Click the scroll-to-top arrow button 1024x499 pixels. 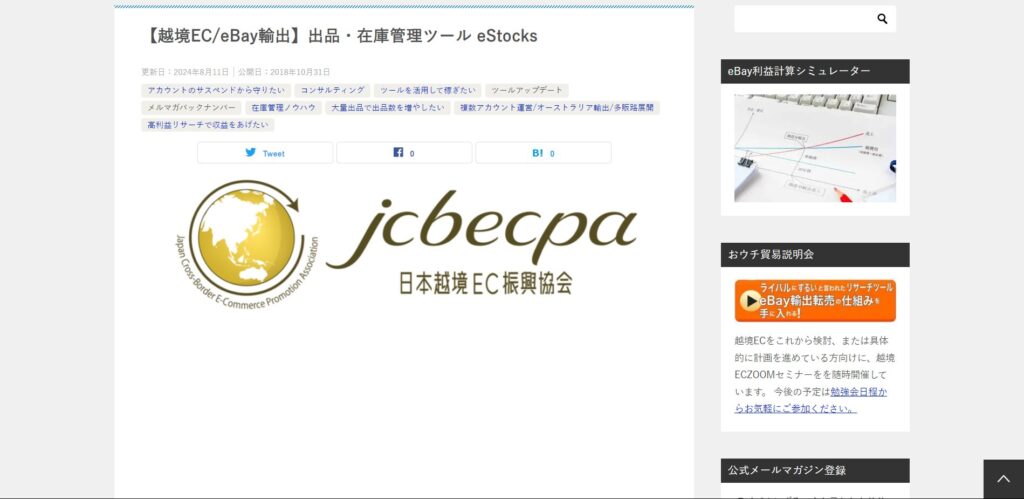click(1004, 479)
